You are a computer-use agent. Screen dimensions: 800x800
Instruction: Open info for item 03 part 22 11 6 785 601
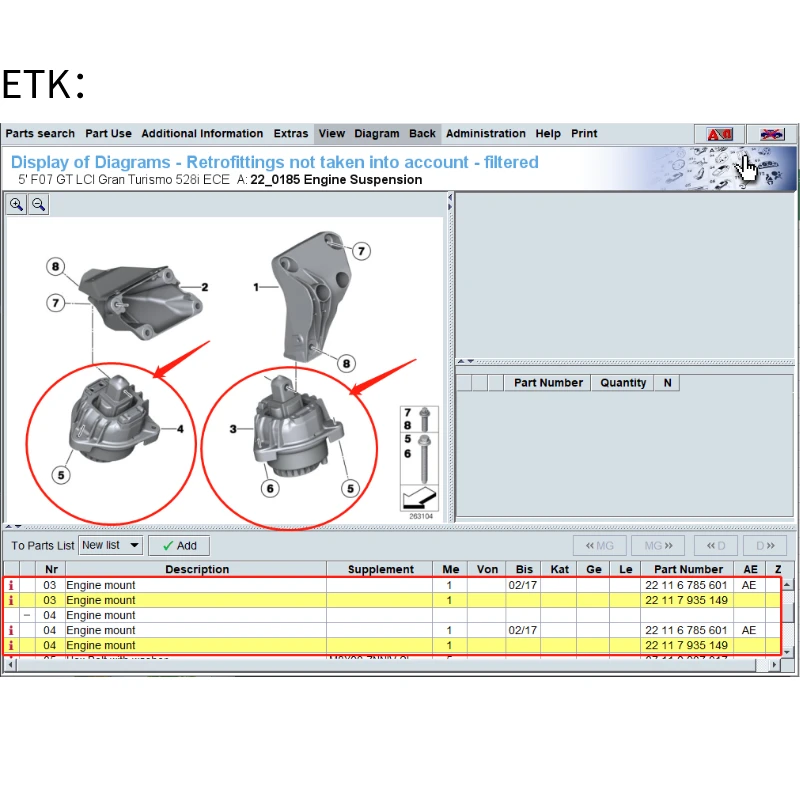[11, 585]
